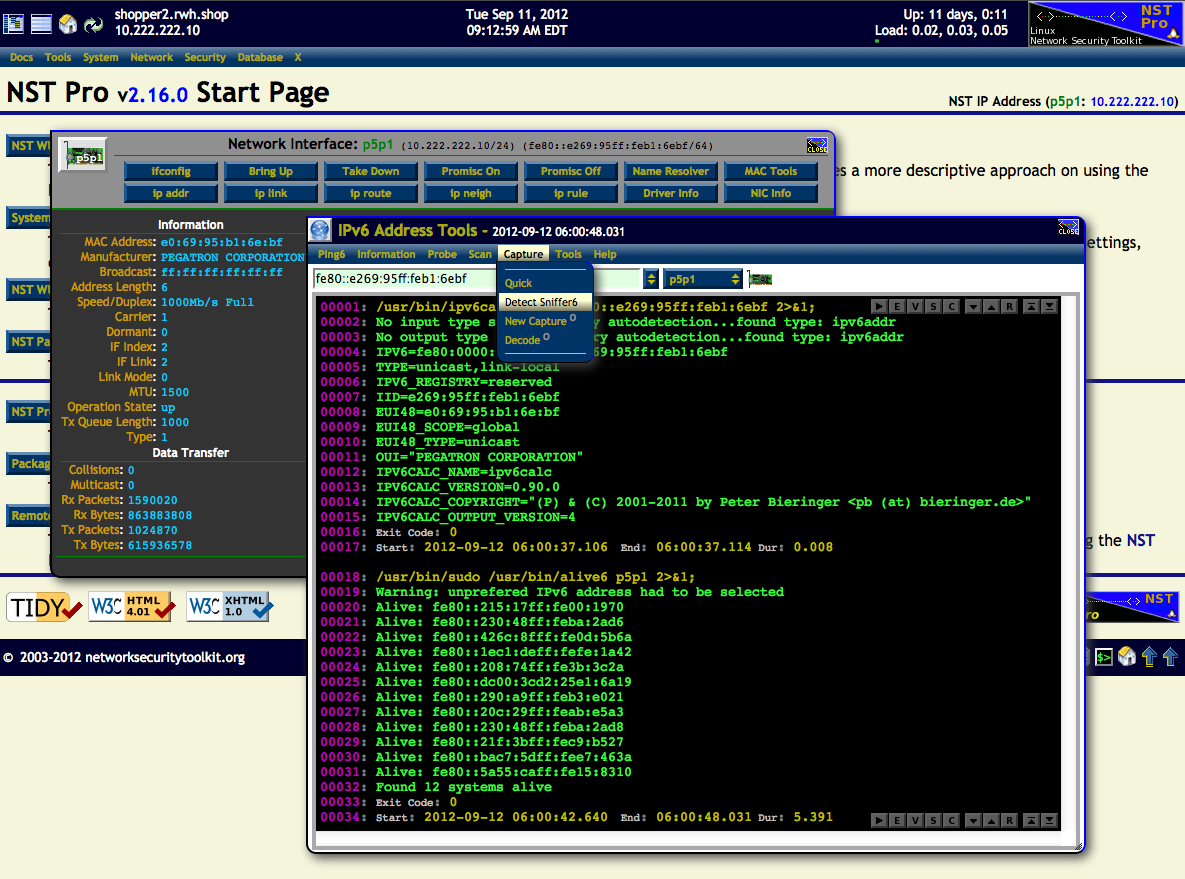Image resolution: width=1185 pixels, height=879 pixels.
Task: Open the Scan menu in IPv6 Address Tools
Action: click(480, 255)
